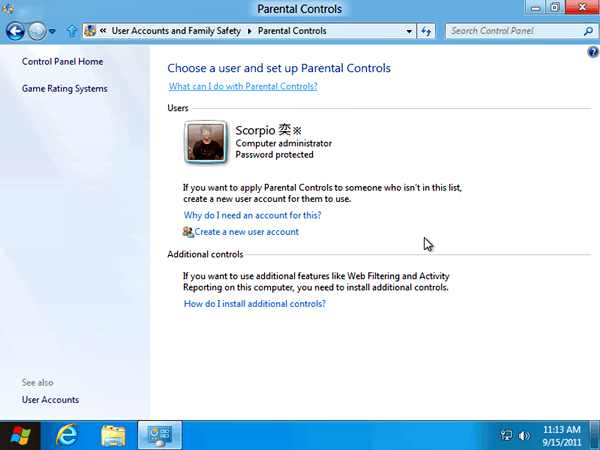Open the recent pages dropdown arrow

[52, 31]
